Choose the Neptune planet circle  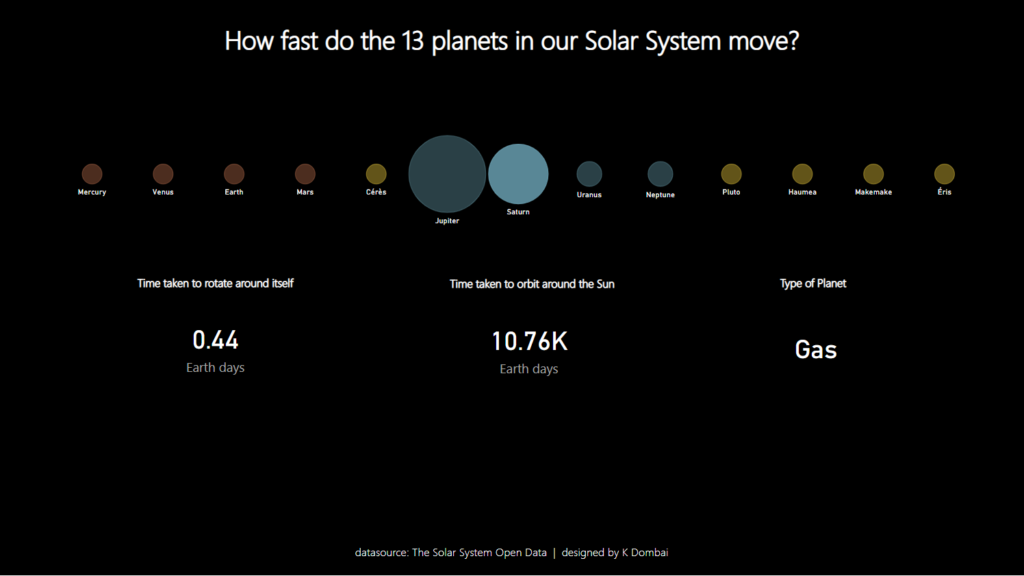(x=660, y=174)
